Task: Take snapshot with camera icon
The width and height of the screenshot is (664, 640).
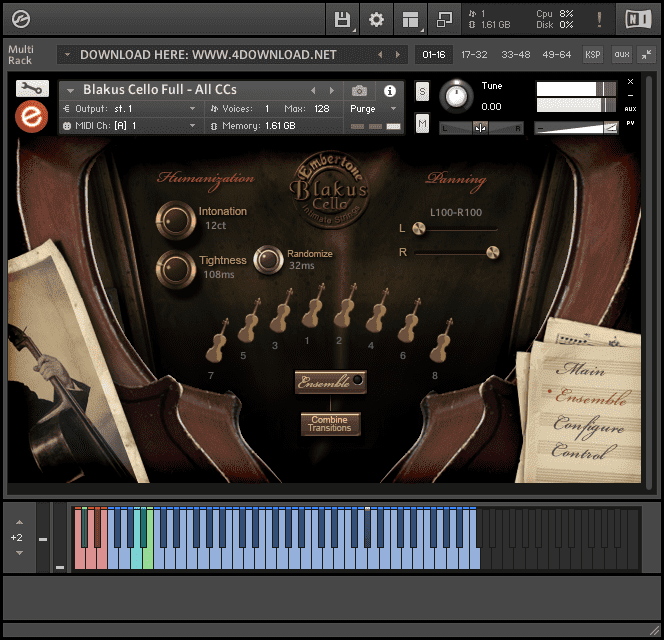Action: pos(359,91)
